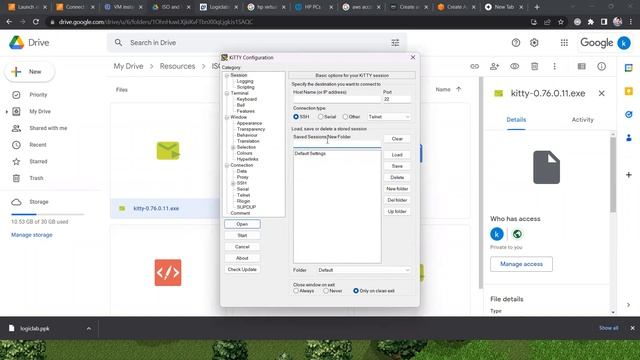Image resolution: width=640 pixels, height=360 pixels.
Task: Select Default Settings in saved sessions list
Action: [x=310, y=153]
